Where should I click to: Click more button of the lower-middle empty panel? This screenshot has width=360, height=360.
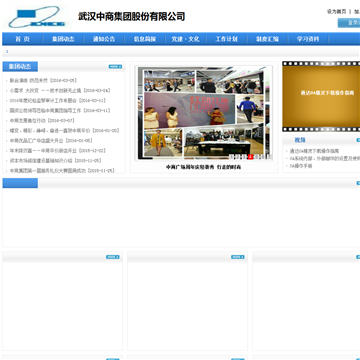pos(238,257)
